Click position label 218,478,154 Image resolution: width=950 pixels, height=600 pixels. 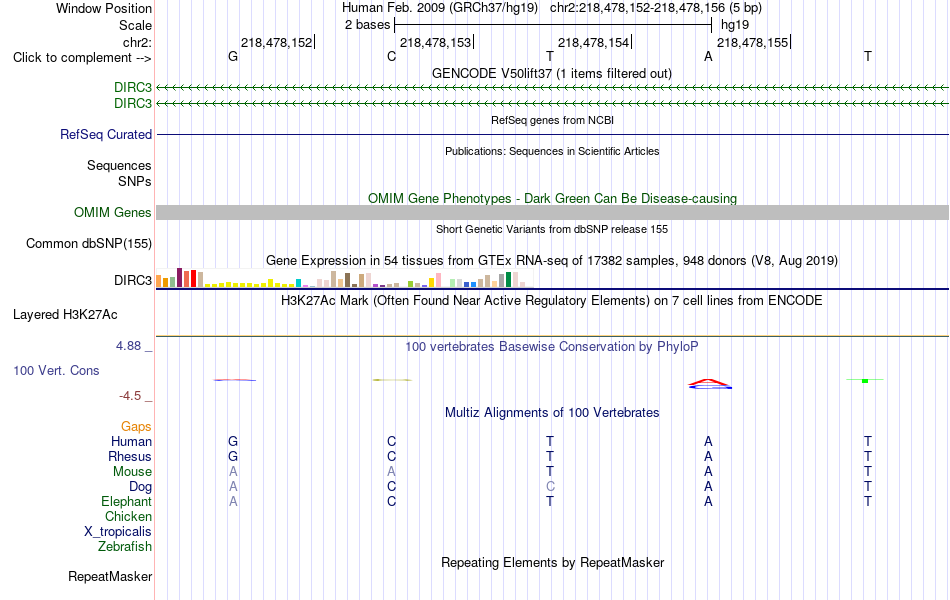593,42
